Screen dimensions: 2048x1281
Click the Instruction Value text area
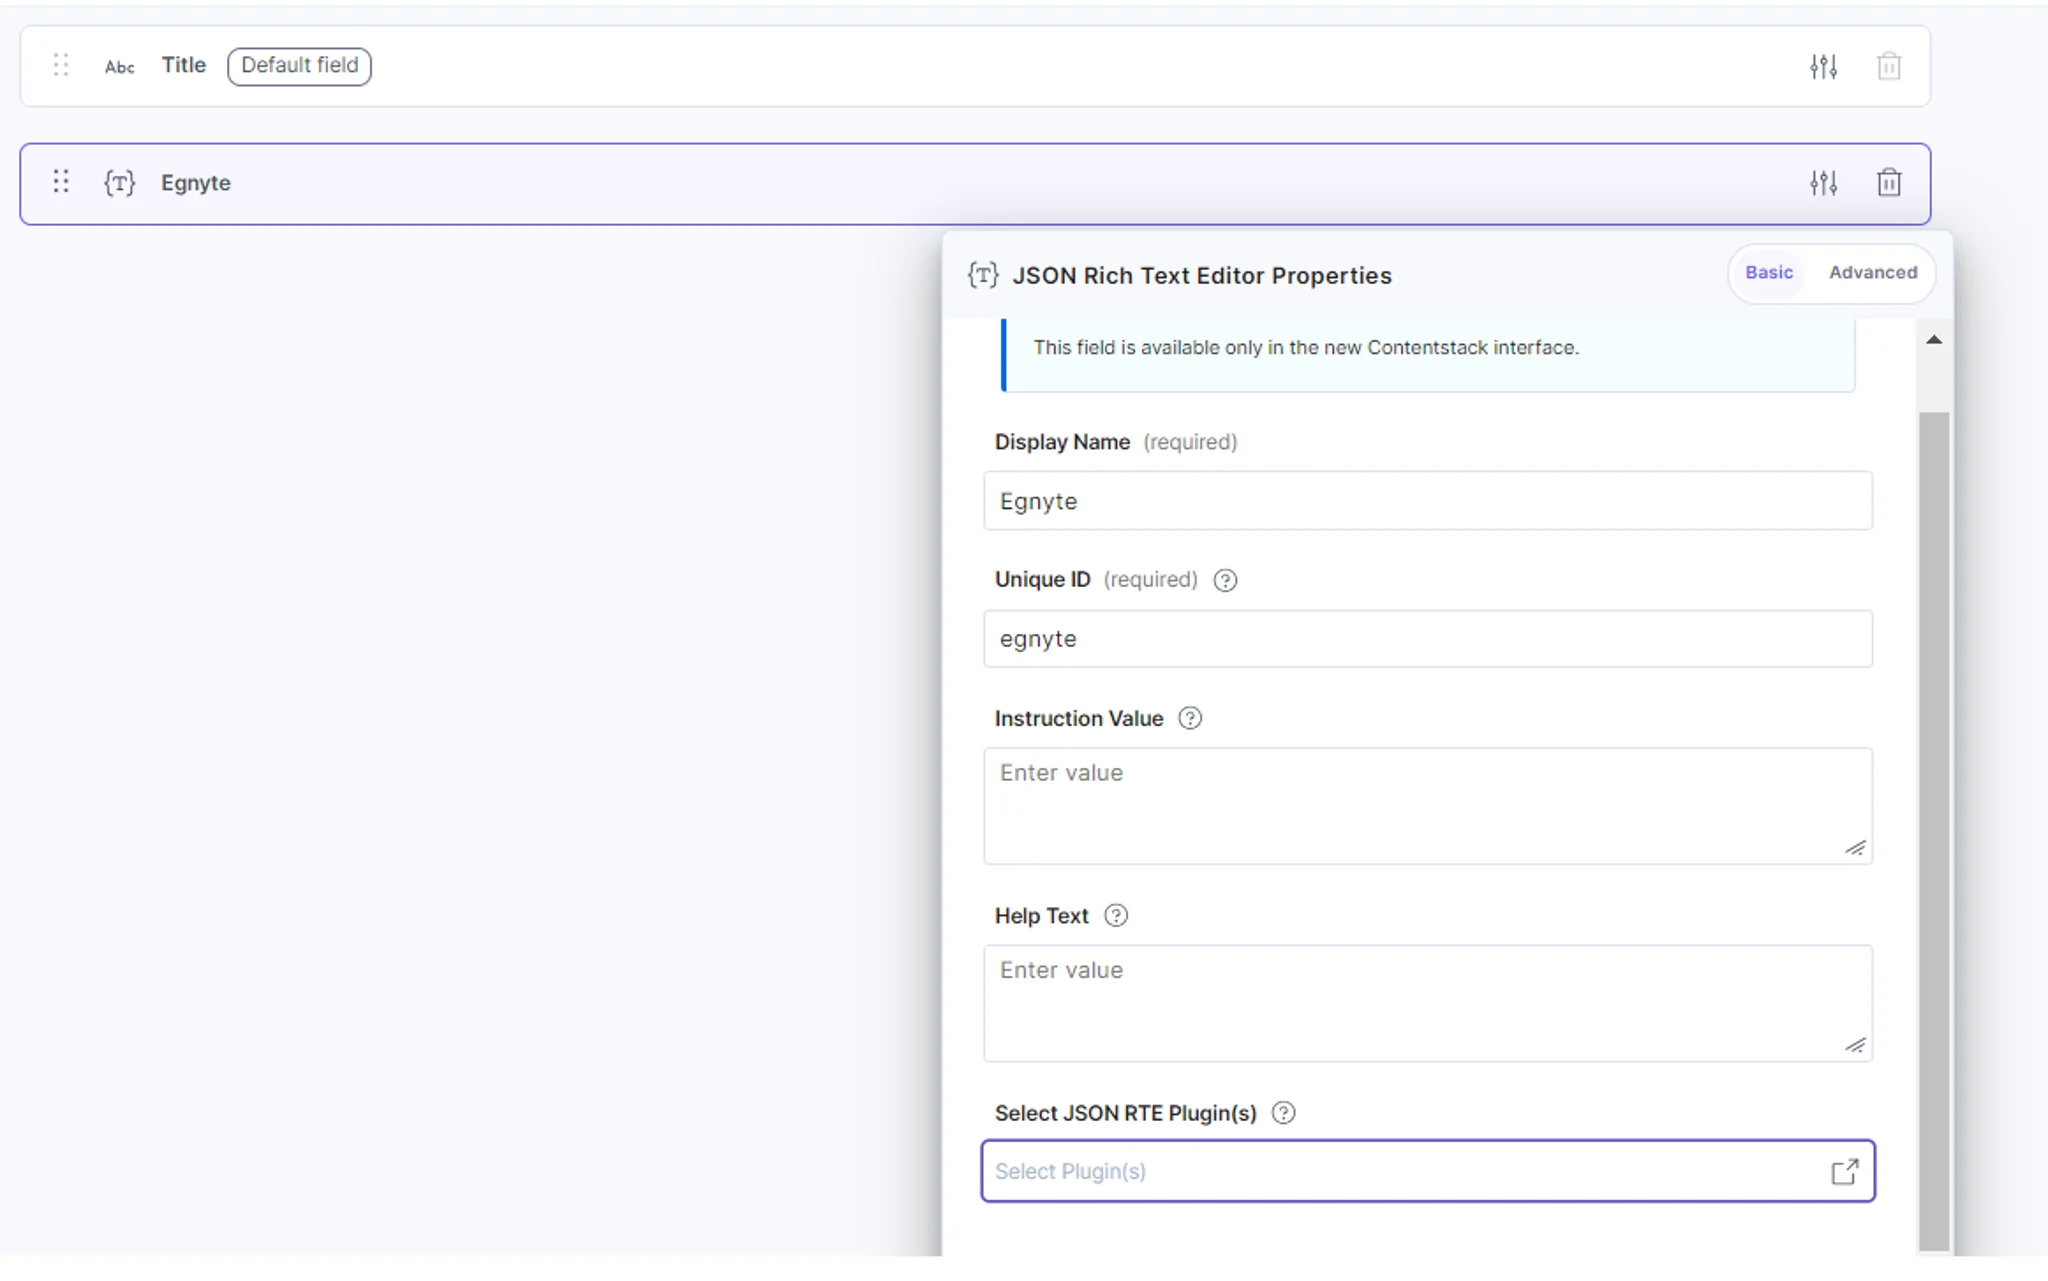tap(1427, 806)
